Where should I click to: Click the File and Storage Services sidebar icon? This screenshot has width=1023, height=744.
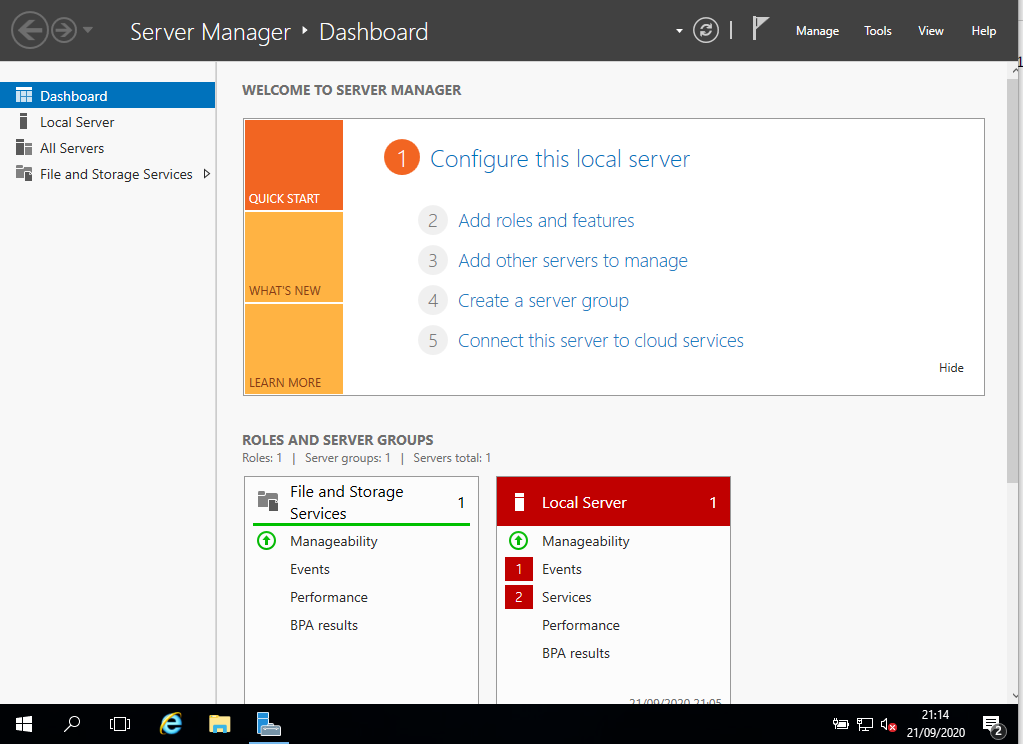(24, 174)
